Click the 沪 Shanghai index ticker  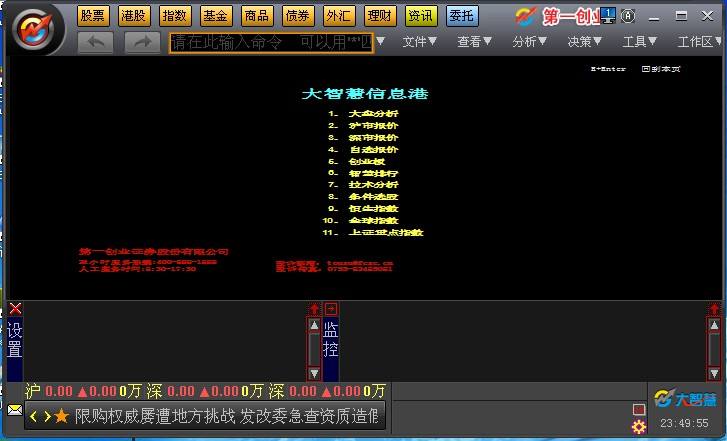pos(83,391)
